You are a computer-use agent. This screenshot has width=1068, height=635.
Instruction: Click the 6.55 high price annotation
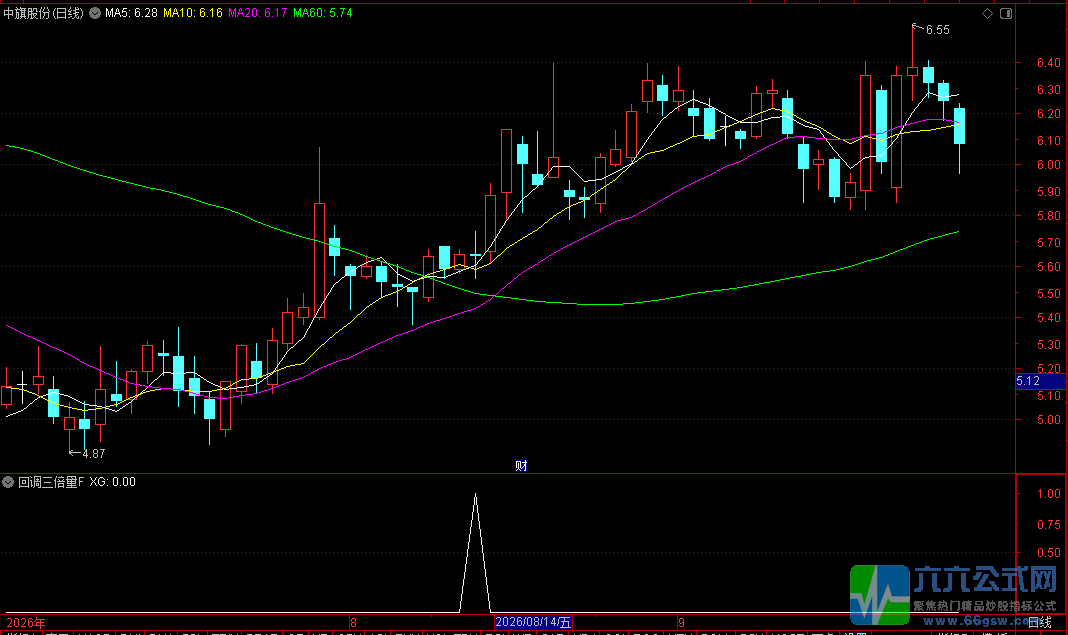[x=937, y=30]
